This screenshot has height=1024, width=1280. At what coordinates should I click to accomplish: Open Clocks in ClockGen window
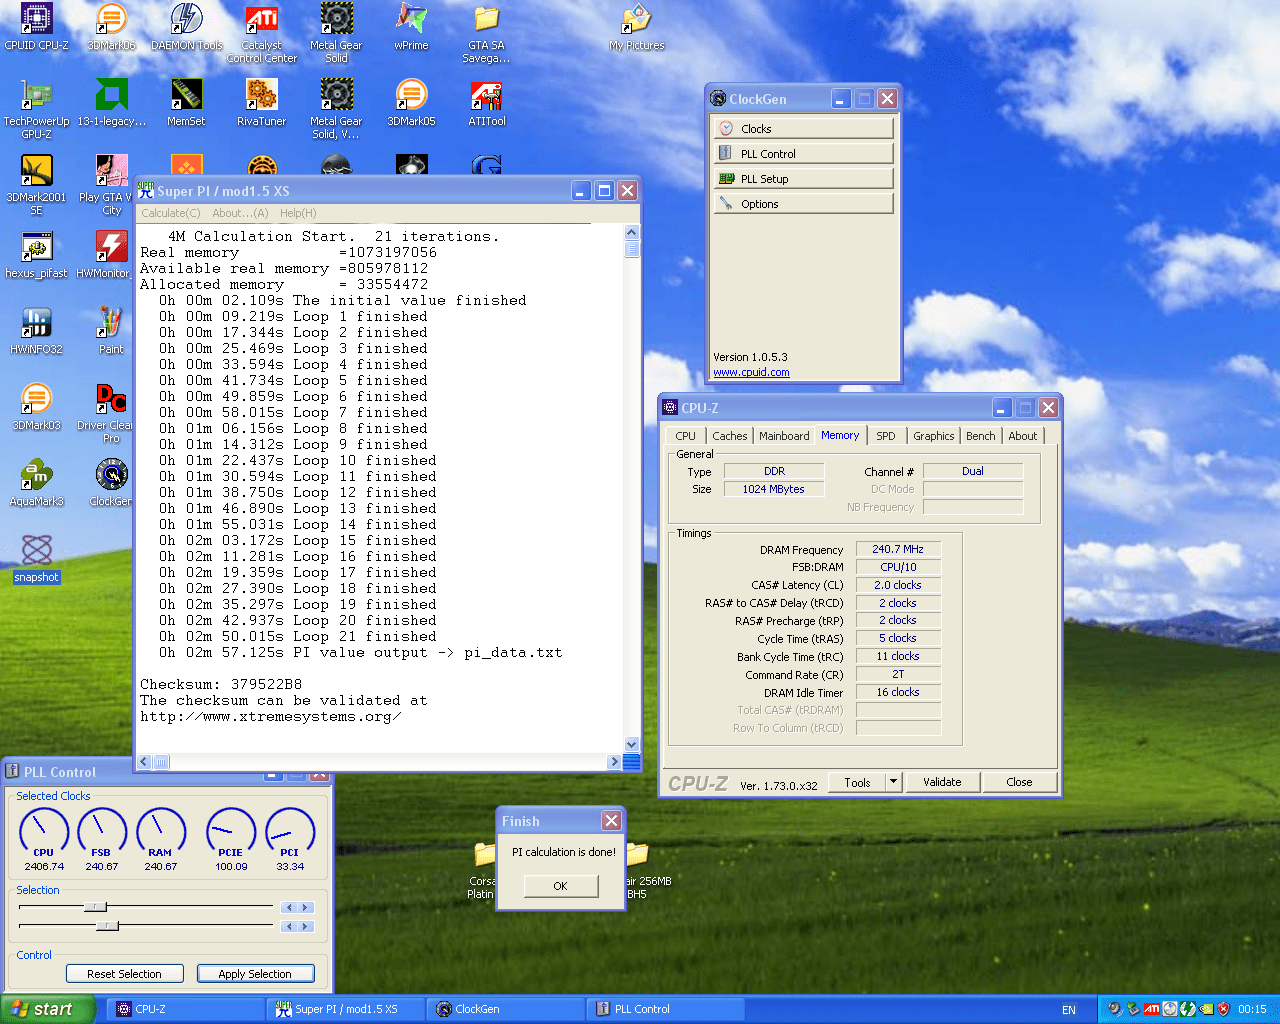point(803,128)
